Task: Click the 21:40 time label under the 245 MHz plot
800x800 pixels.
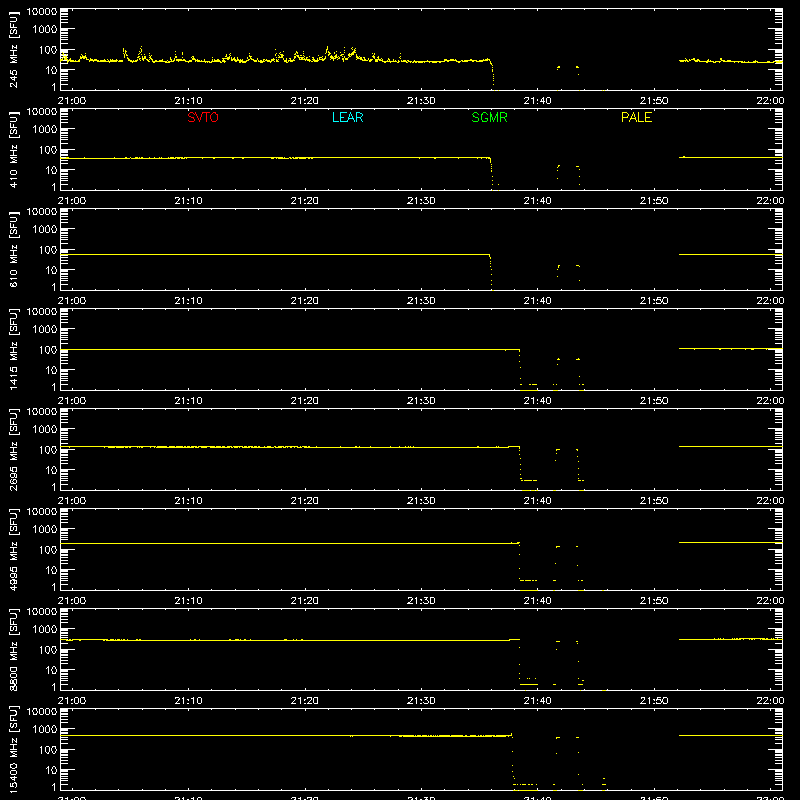Action: click(x=537, y=101)
